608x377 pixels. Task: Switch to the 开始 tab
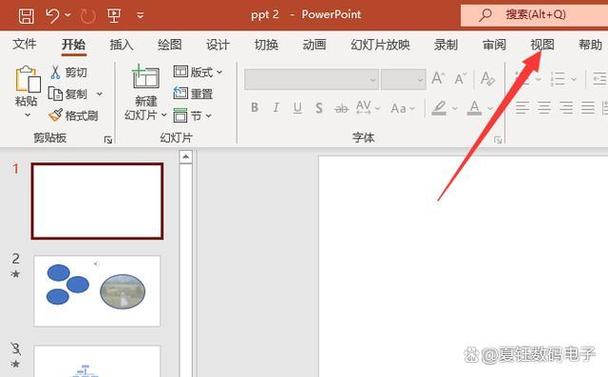[x=74, y=44]
